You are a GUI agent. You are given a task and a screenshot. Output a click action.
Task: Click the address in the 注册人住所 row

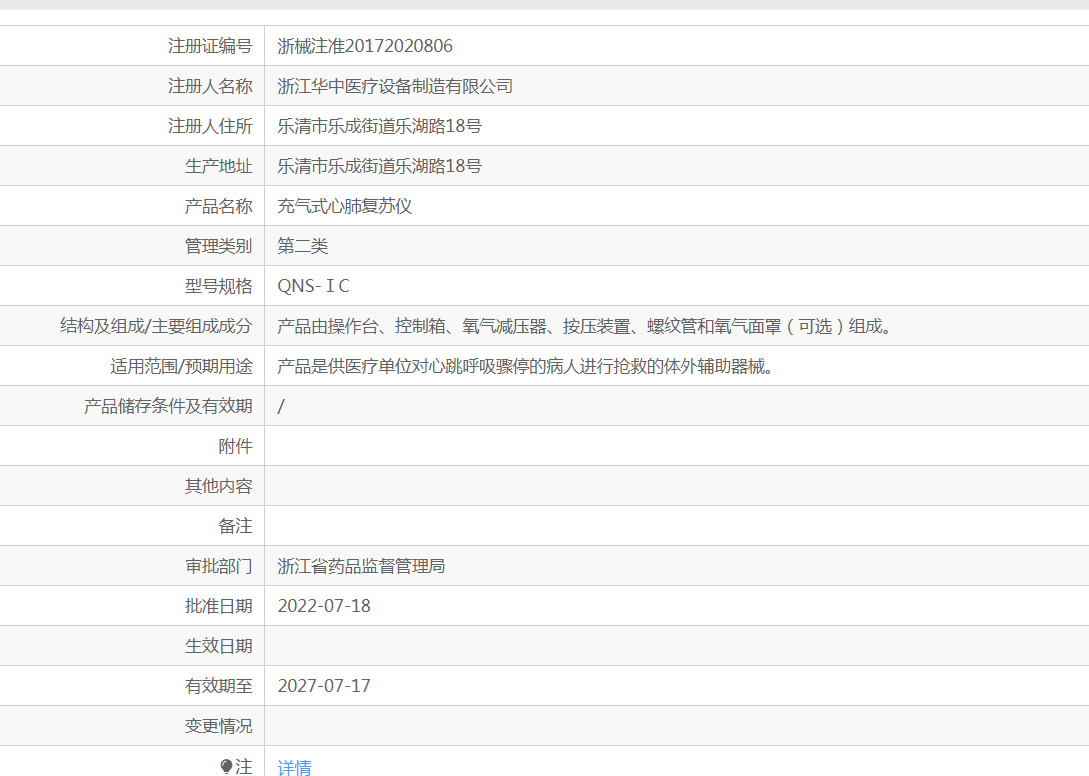point(379,126)
